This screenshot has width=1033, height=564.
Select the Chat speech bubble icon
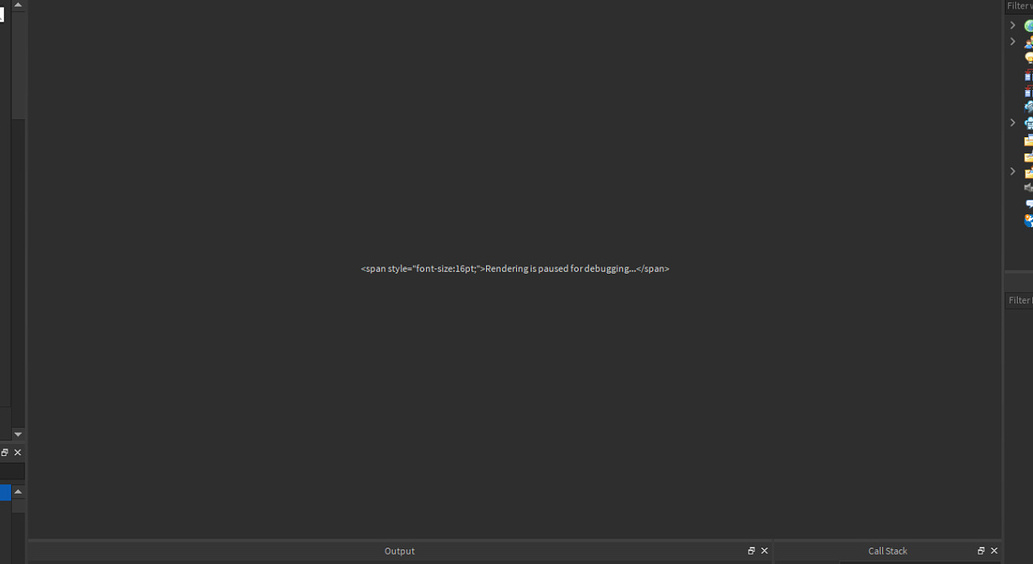pos(1028,204)
